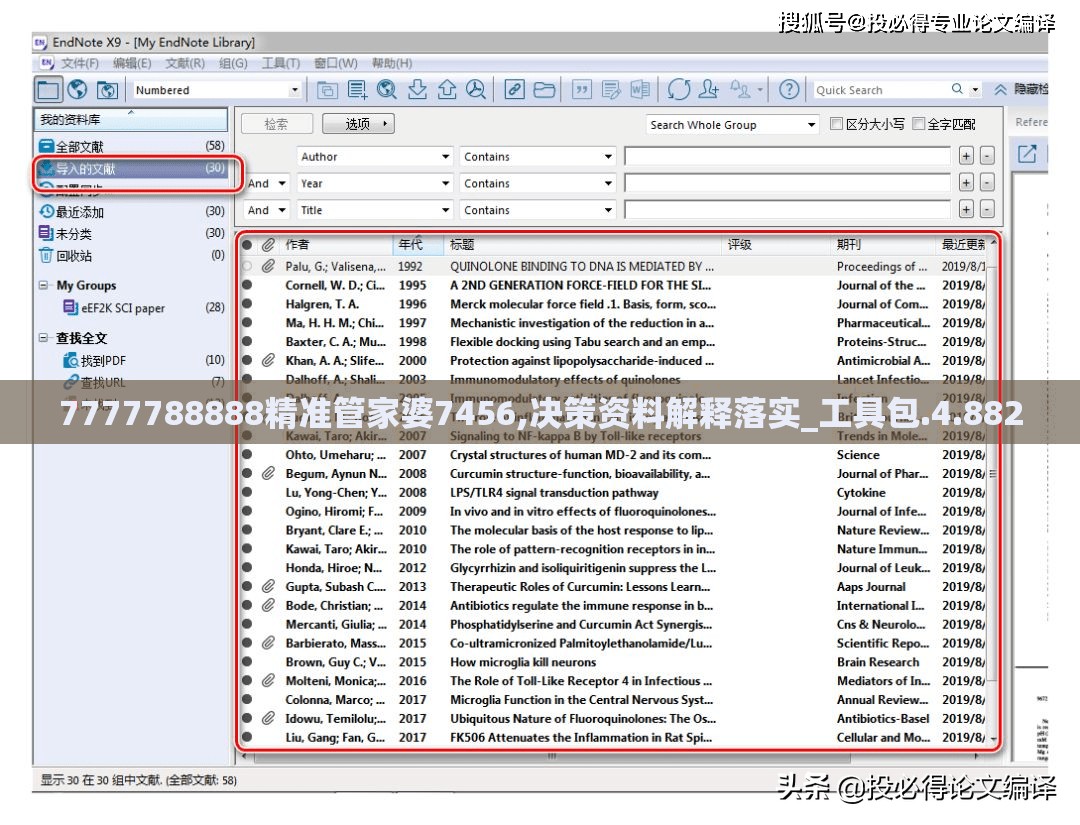Click the Open Link toolbar icon
This screenshot has height=825, width=1080.
pyautogui.click(x=515, y=90)
